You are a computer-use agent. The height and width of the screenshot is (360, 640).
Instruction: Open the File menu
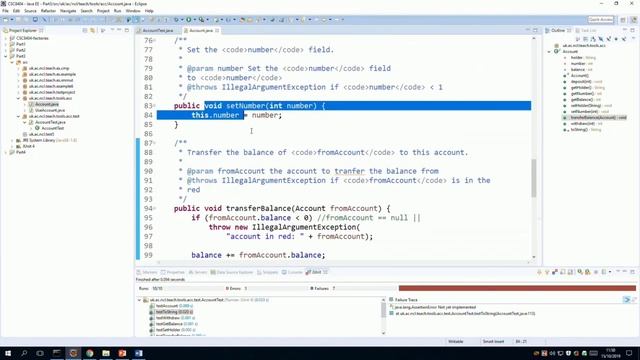click(5, 11)
